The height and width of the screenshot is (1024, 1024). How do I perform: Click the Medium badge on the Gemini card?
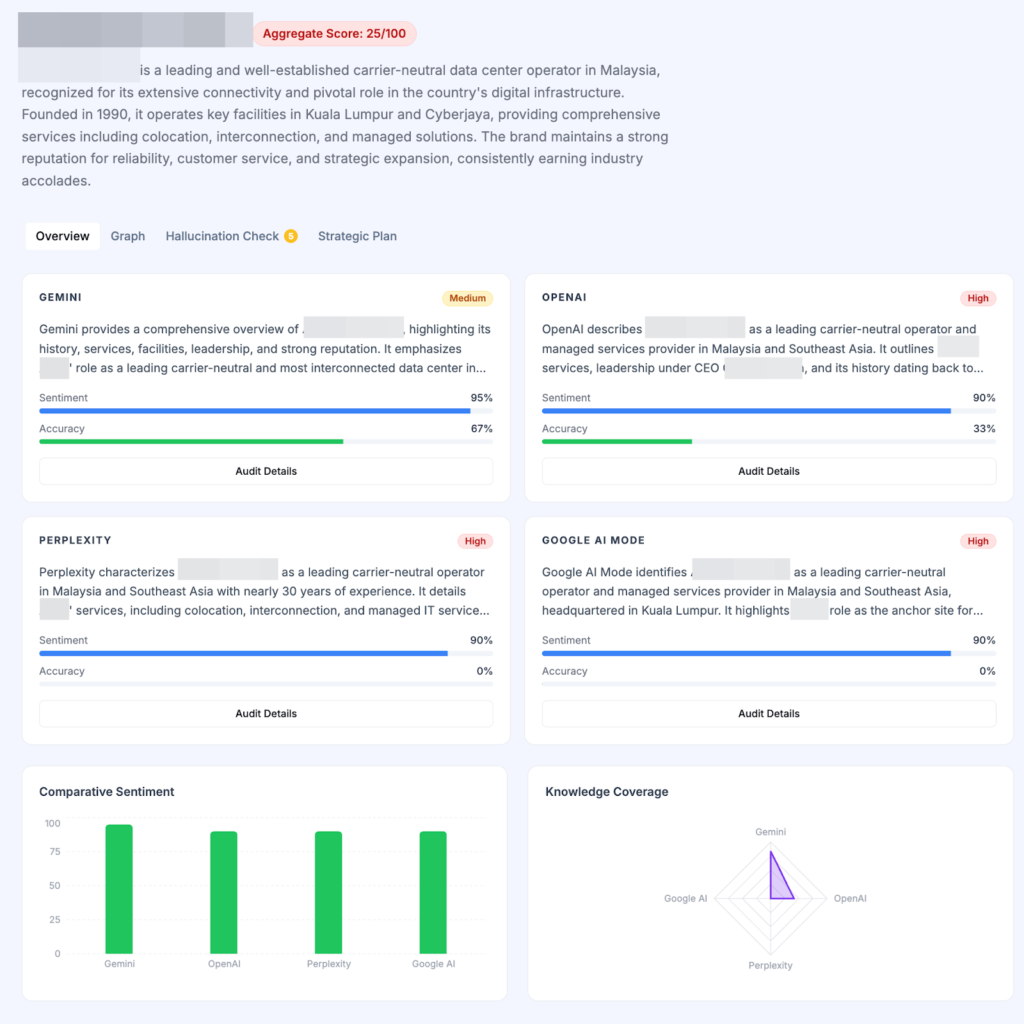467,298
